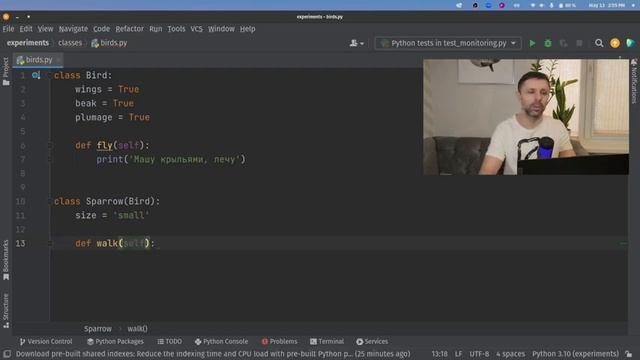The height and width of the screenshot is (360, 640).
Task: Collapse the class Bird fold marker
Action: click(x=50, y=76)
